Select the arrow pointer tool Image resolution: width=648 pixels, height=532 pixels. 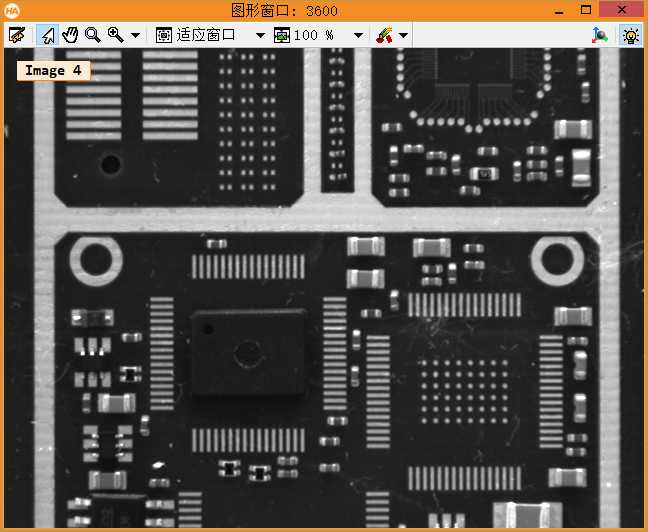pyautogui.click(x=48, y=35)
